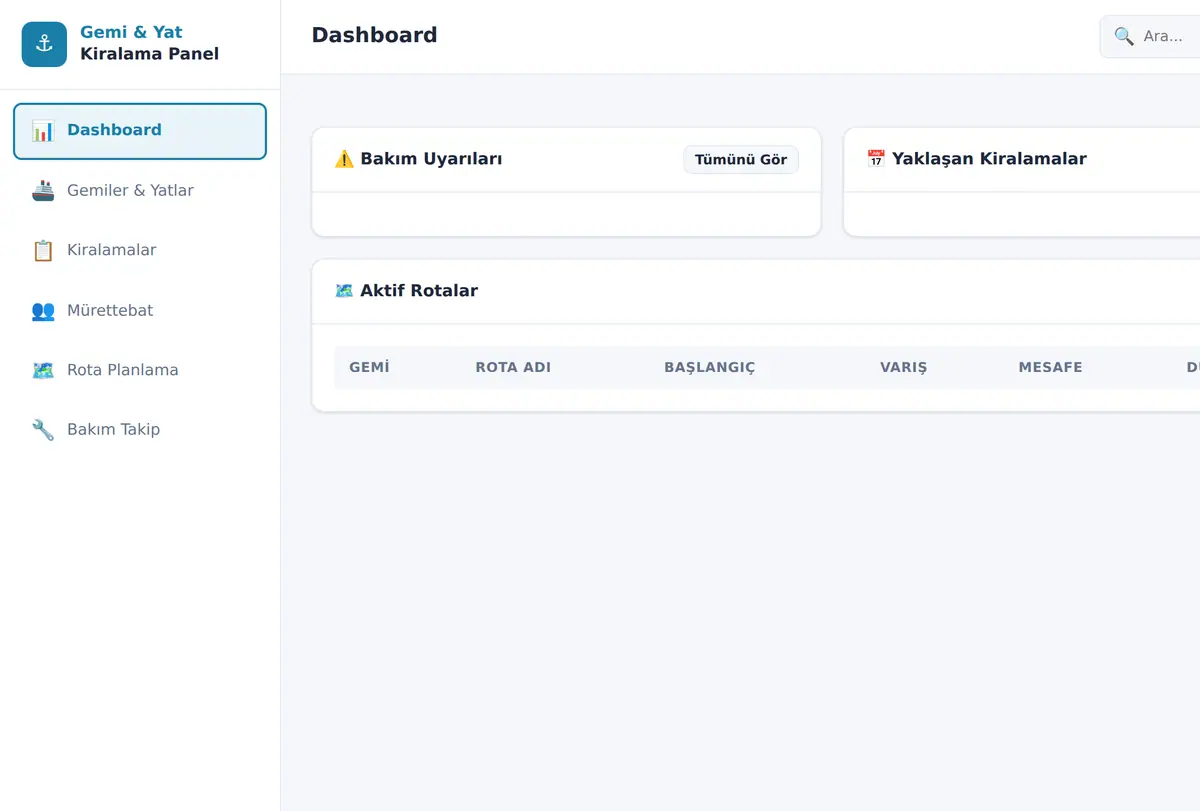Click the warning icon beside Bakım Uyarıları

click(344, 159)
